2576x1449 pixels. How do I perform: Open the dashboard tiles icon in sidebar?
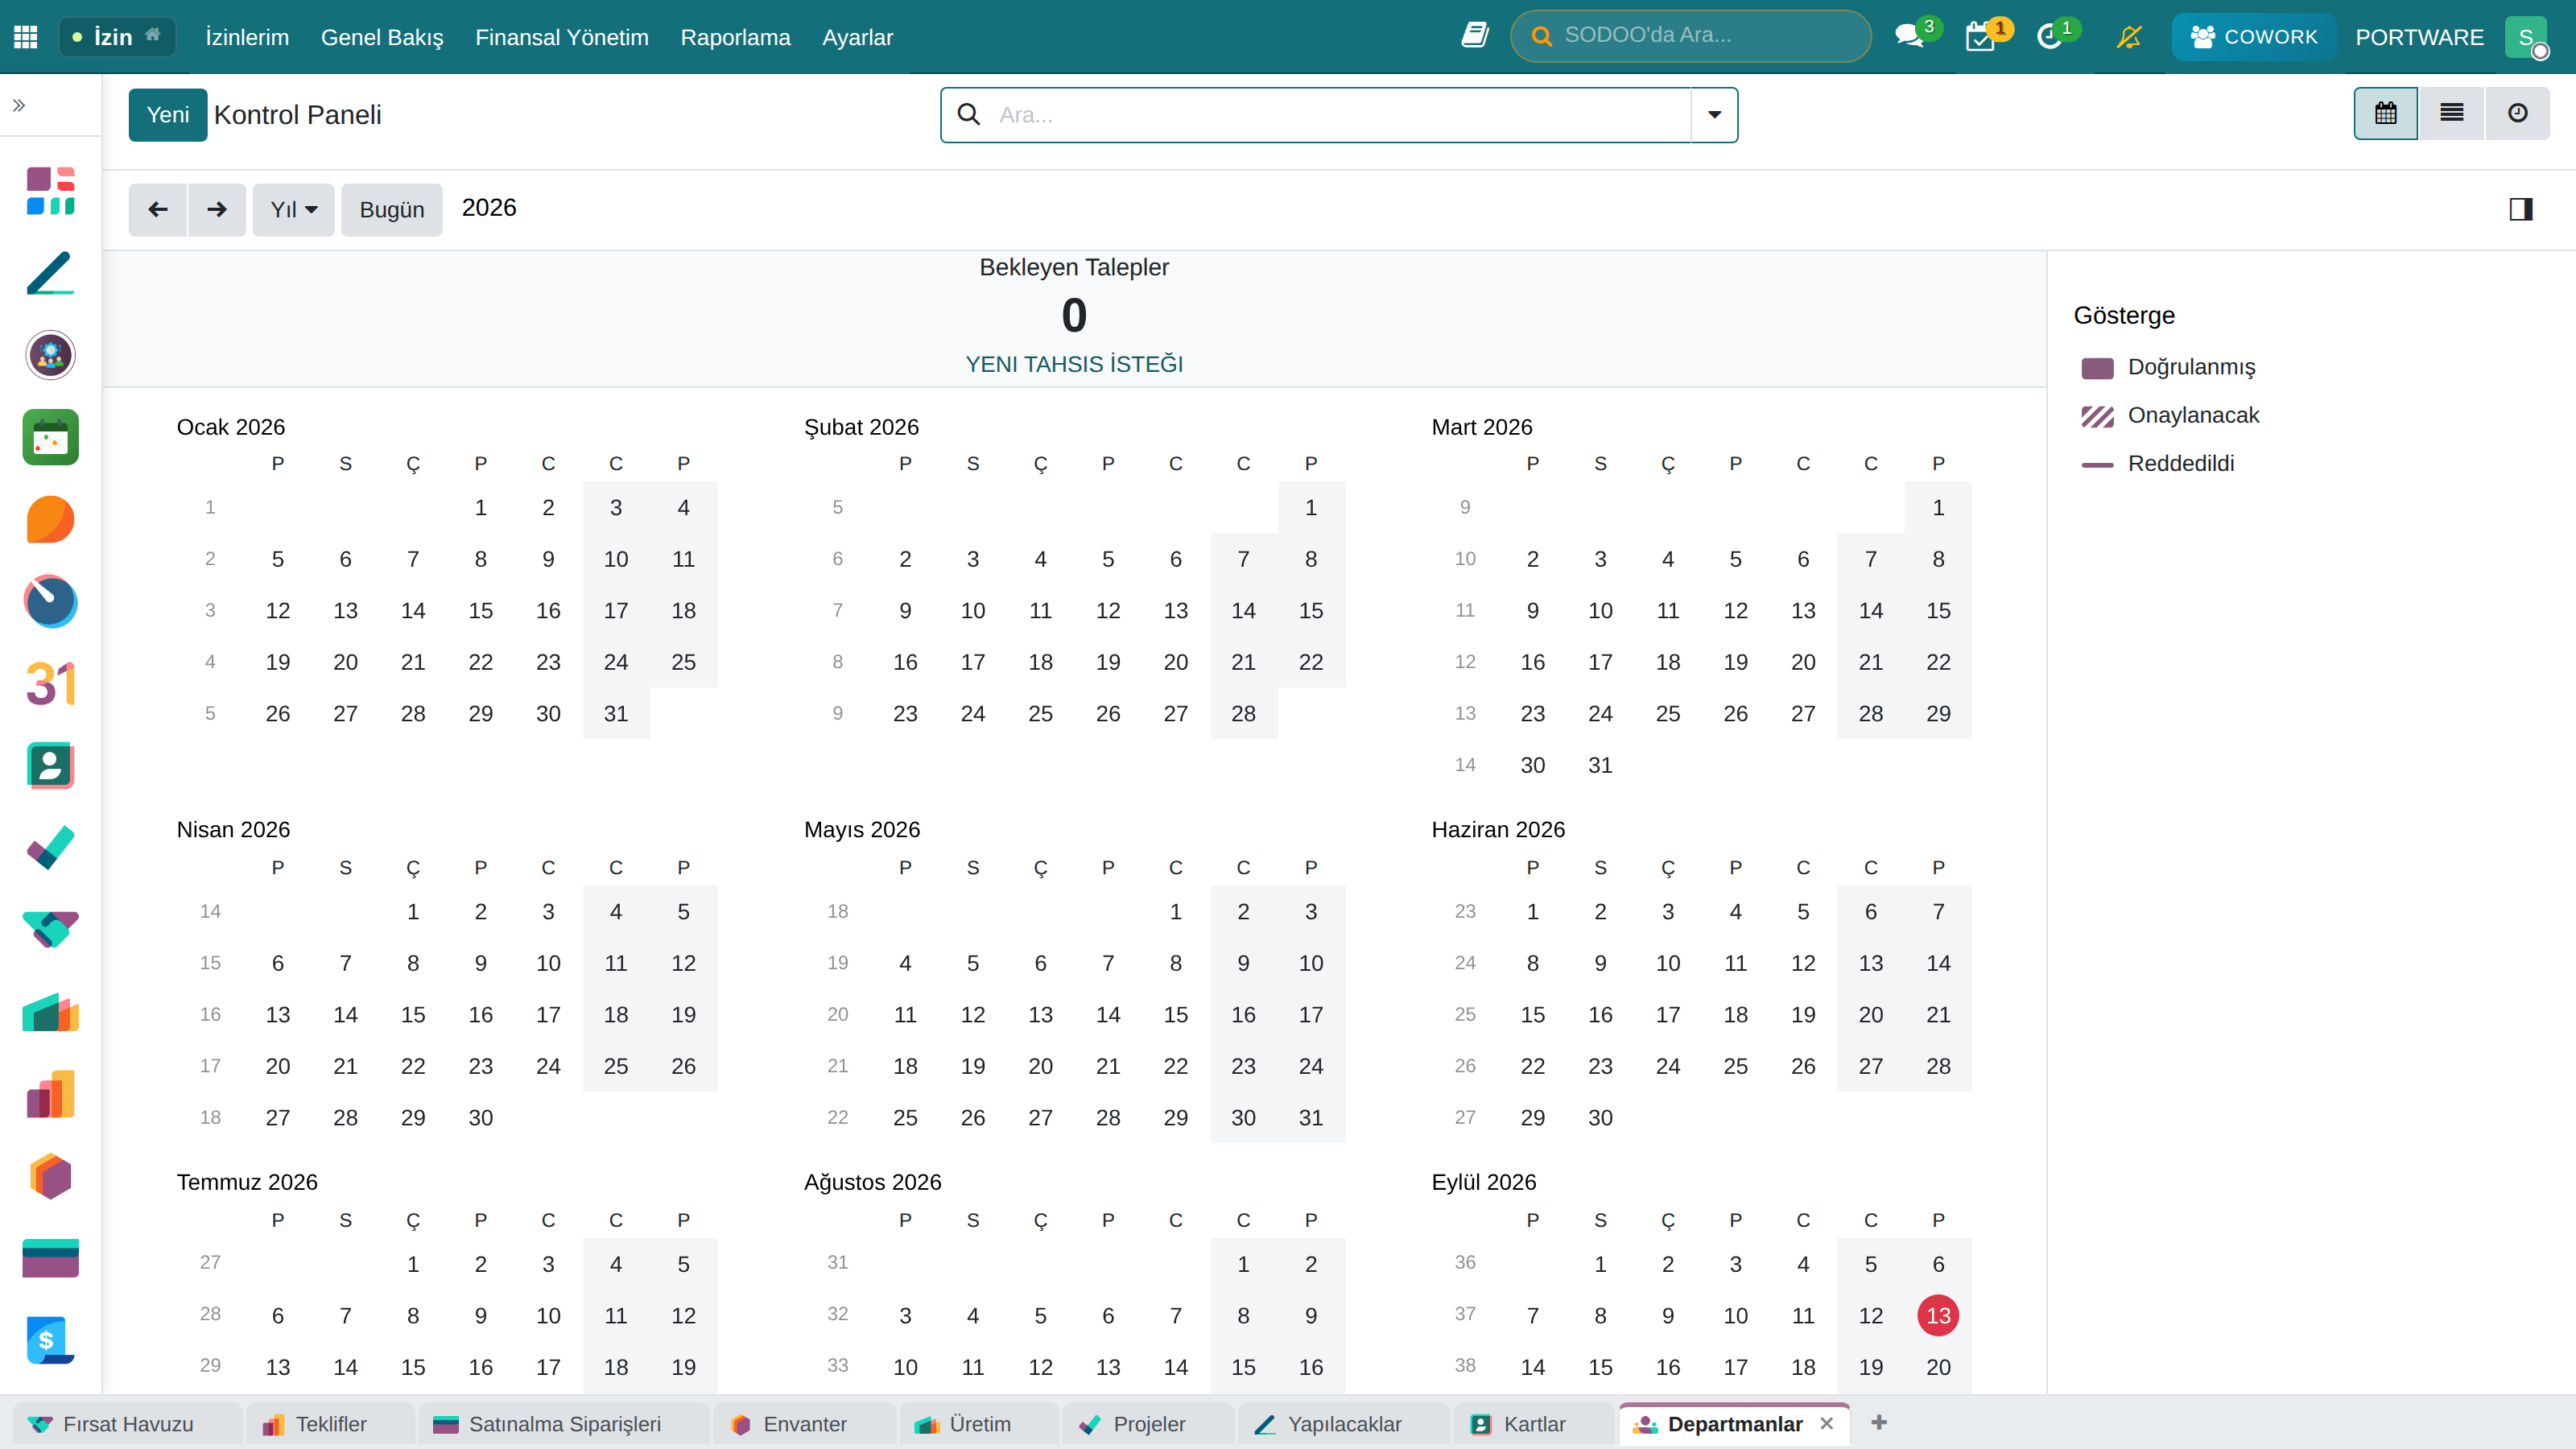click(x=50, y=191)
